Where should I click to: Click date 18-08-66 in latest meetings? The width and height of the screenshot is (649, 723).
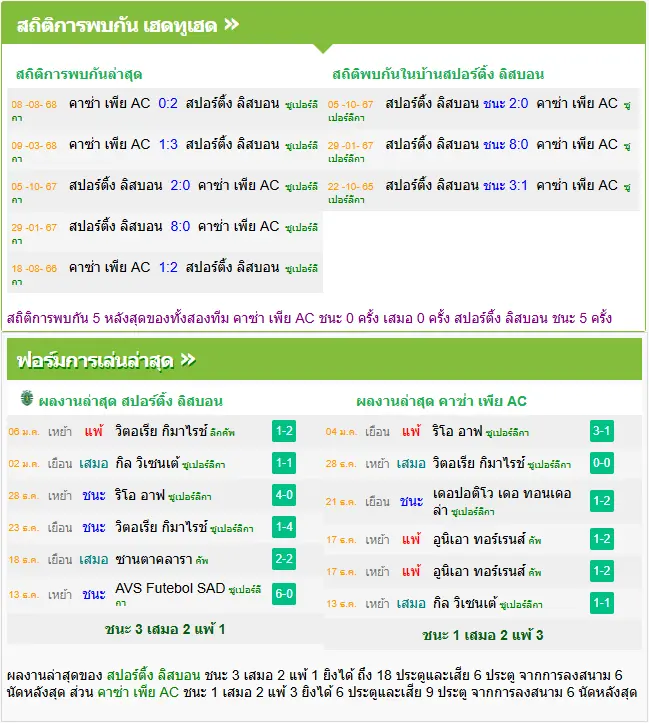tap(34, 269)
